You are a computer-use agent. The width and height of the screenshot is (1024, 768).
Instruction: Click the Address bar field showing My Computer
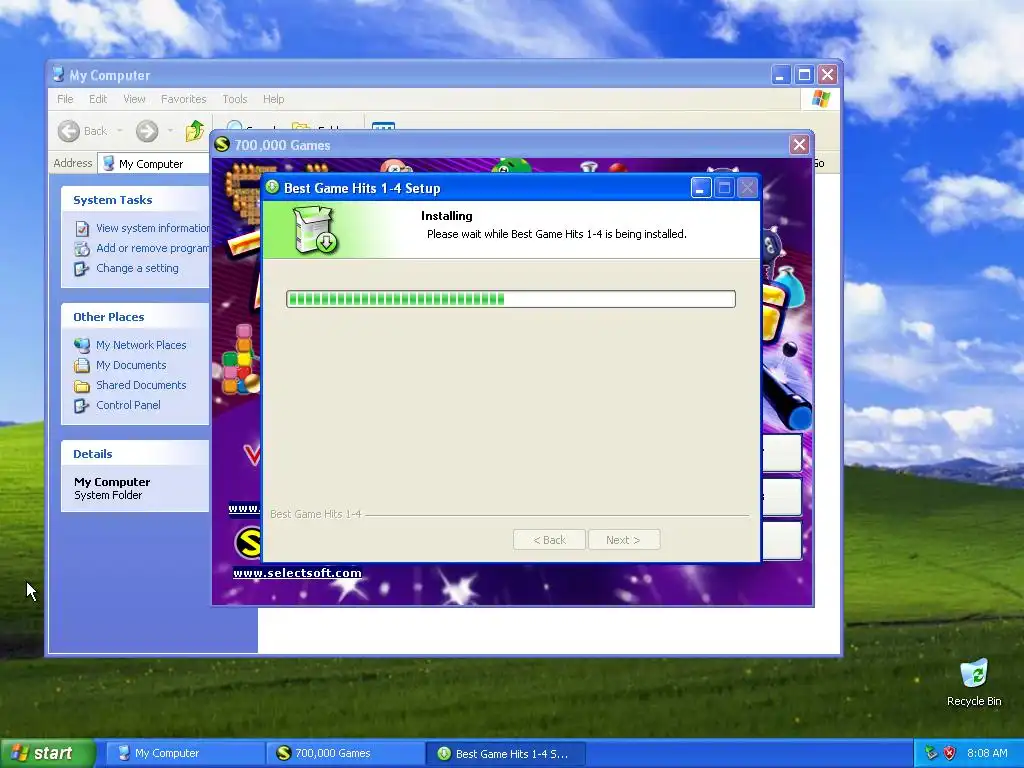154,164
